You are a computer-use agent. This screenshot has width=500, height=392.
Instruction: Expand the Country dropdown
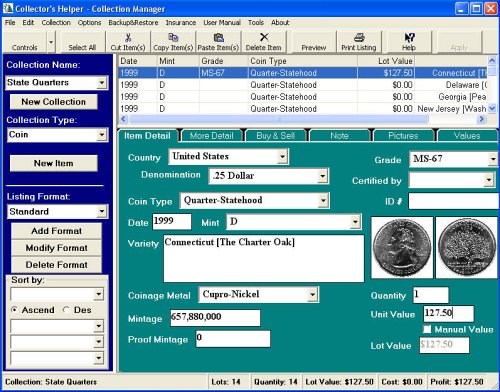tap(282, 156)
